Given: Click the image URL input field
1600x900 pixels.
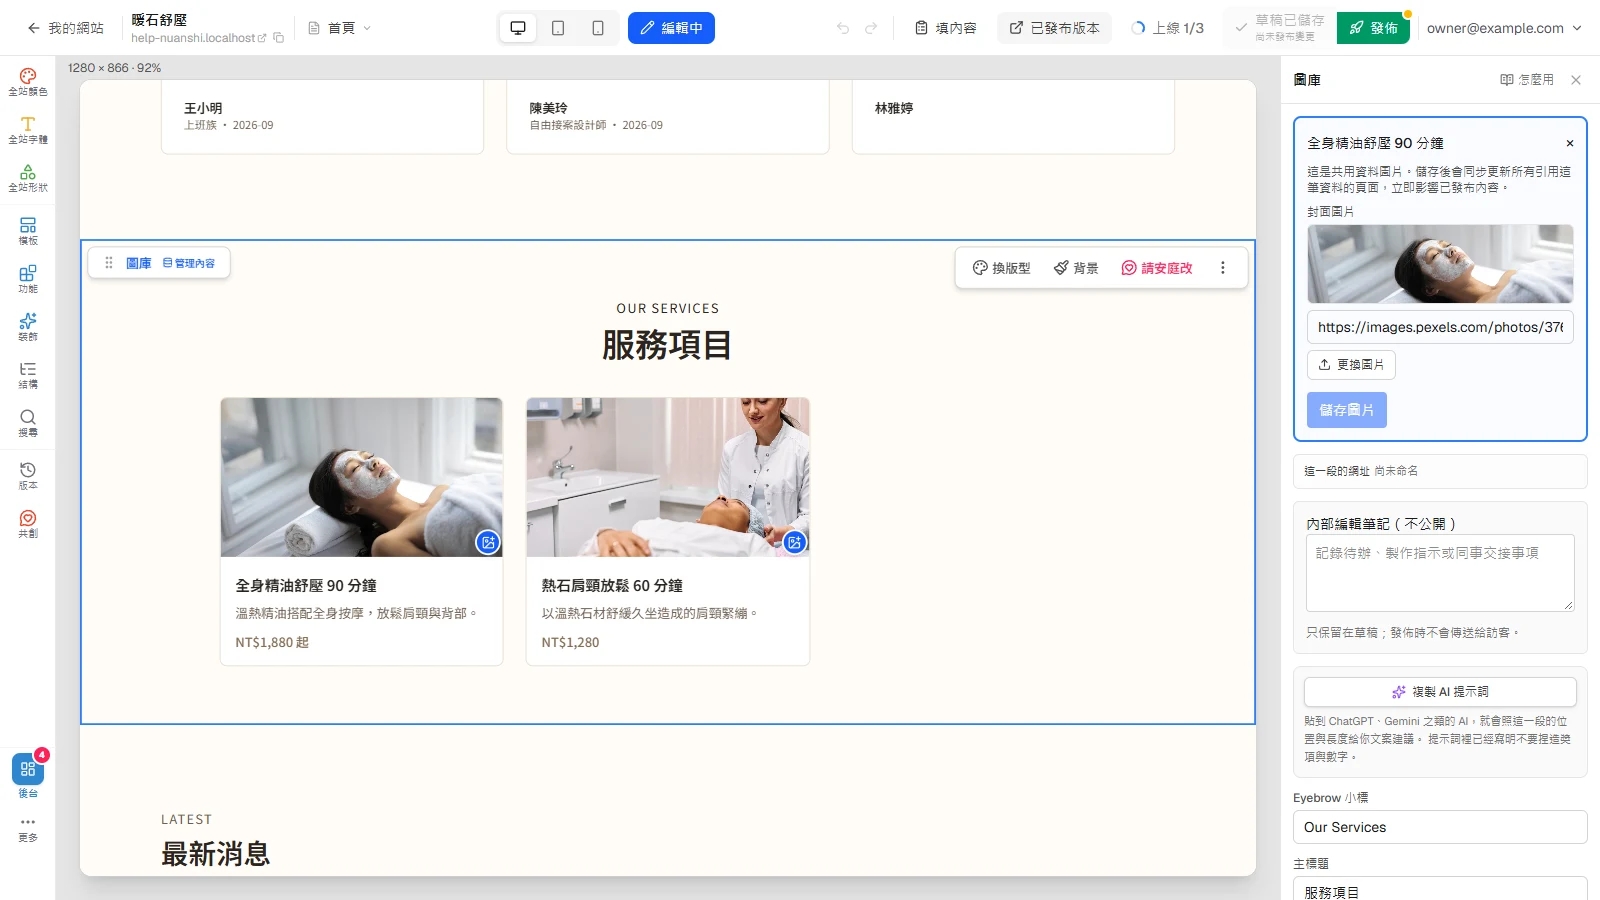Looking at the screenshot, I should pyautogui.click(x=1440, y=327).
